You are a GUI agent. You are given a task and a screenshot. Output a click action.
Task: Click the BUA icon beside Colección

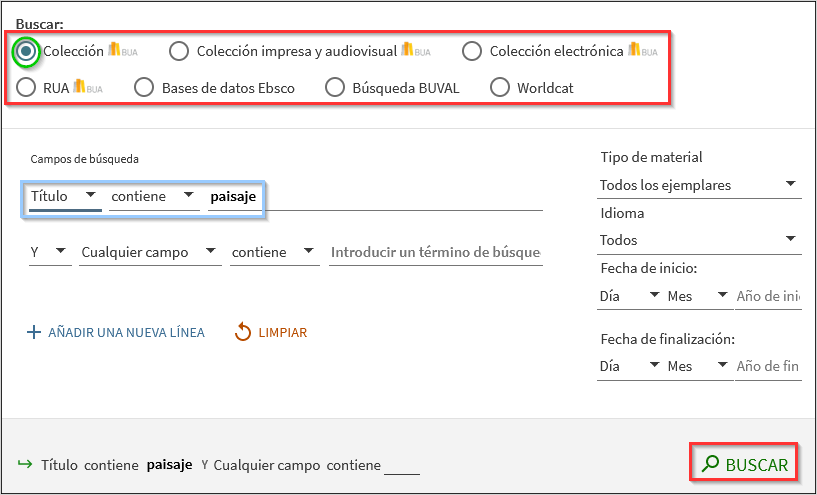tap(121, 51)
